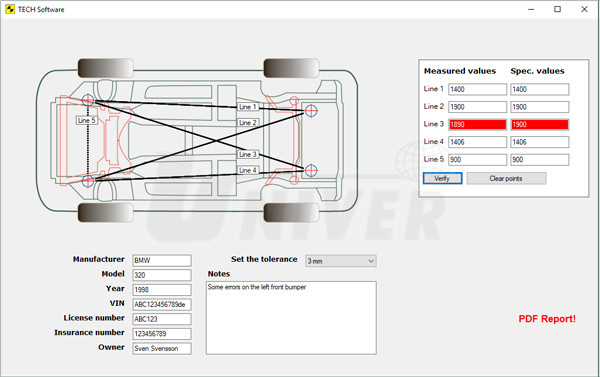600x377 pixels.
Task: Click the Line 1 label on diagram
Action: (x=248, y=107)
